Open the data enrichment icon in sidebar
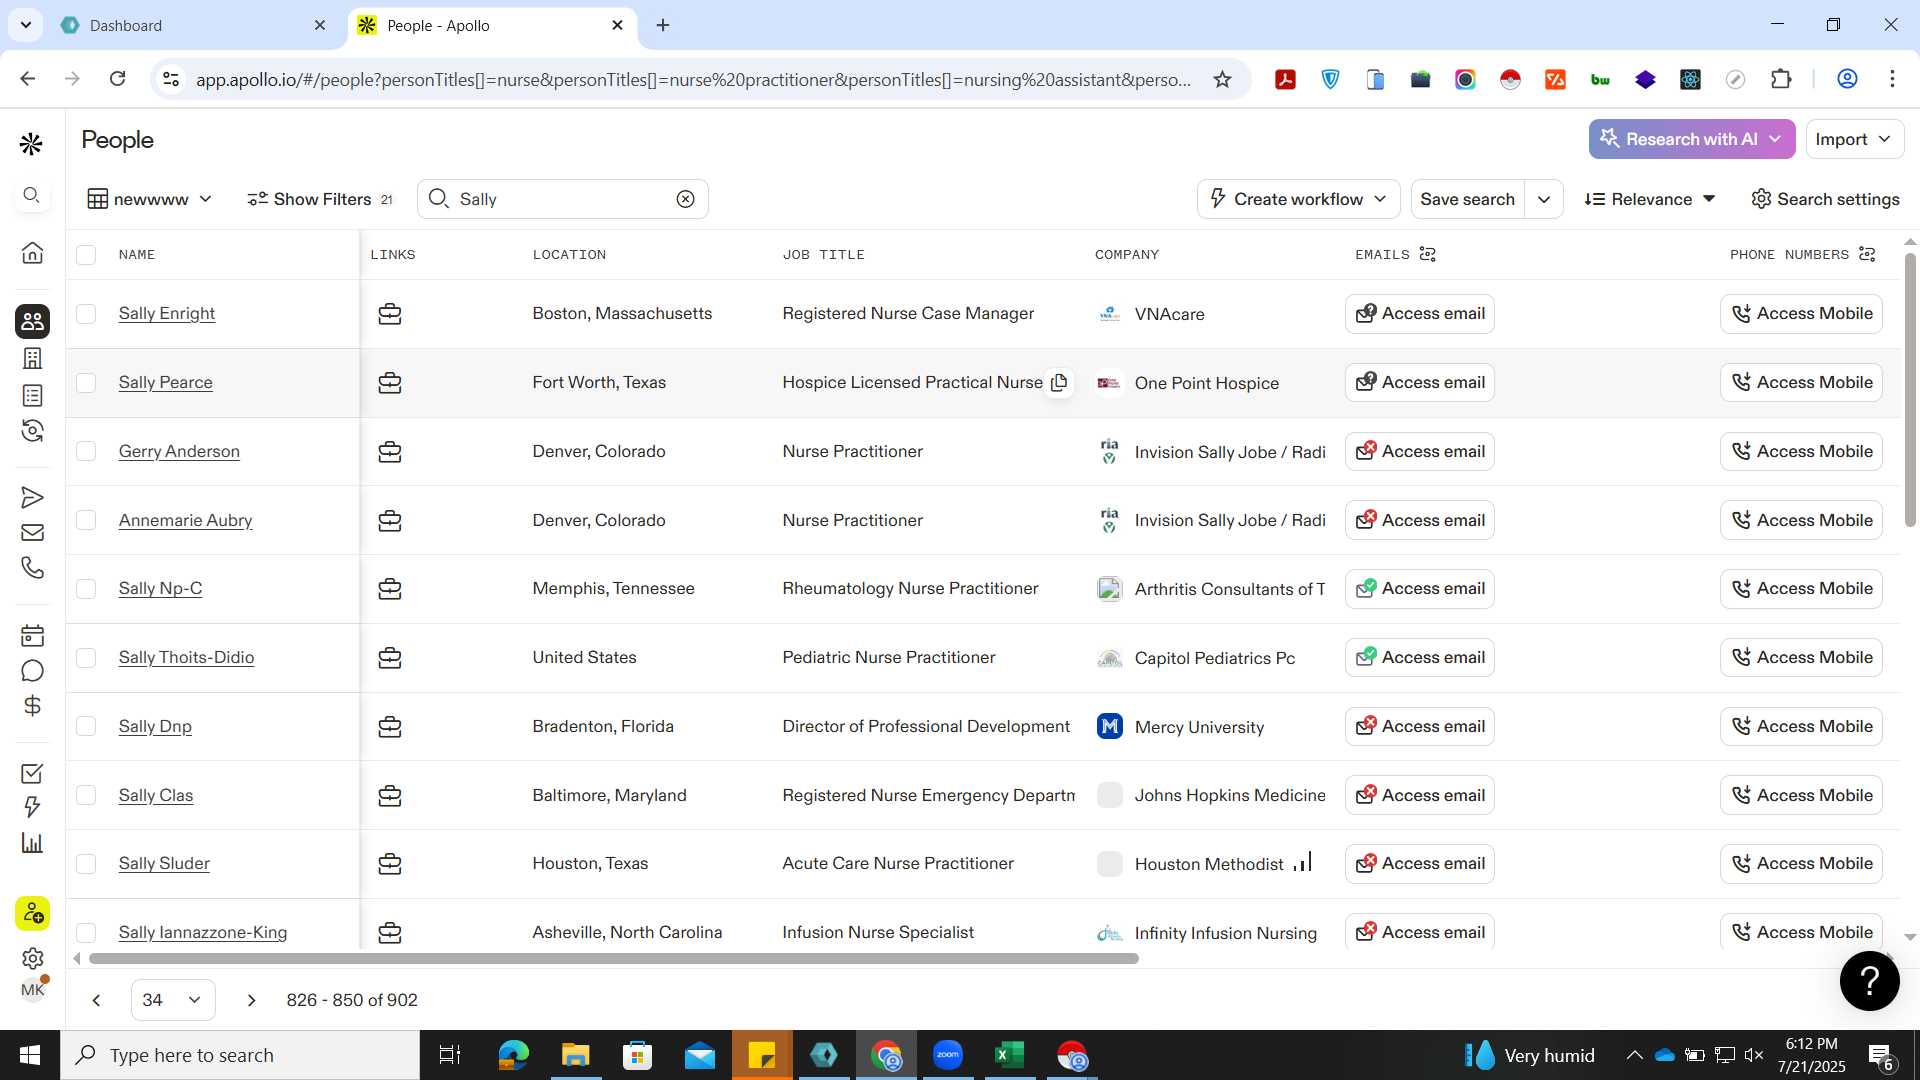The height and width of the screenshot is (1080, 1920). [32, 431]
